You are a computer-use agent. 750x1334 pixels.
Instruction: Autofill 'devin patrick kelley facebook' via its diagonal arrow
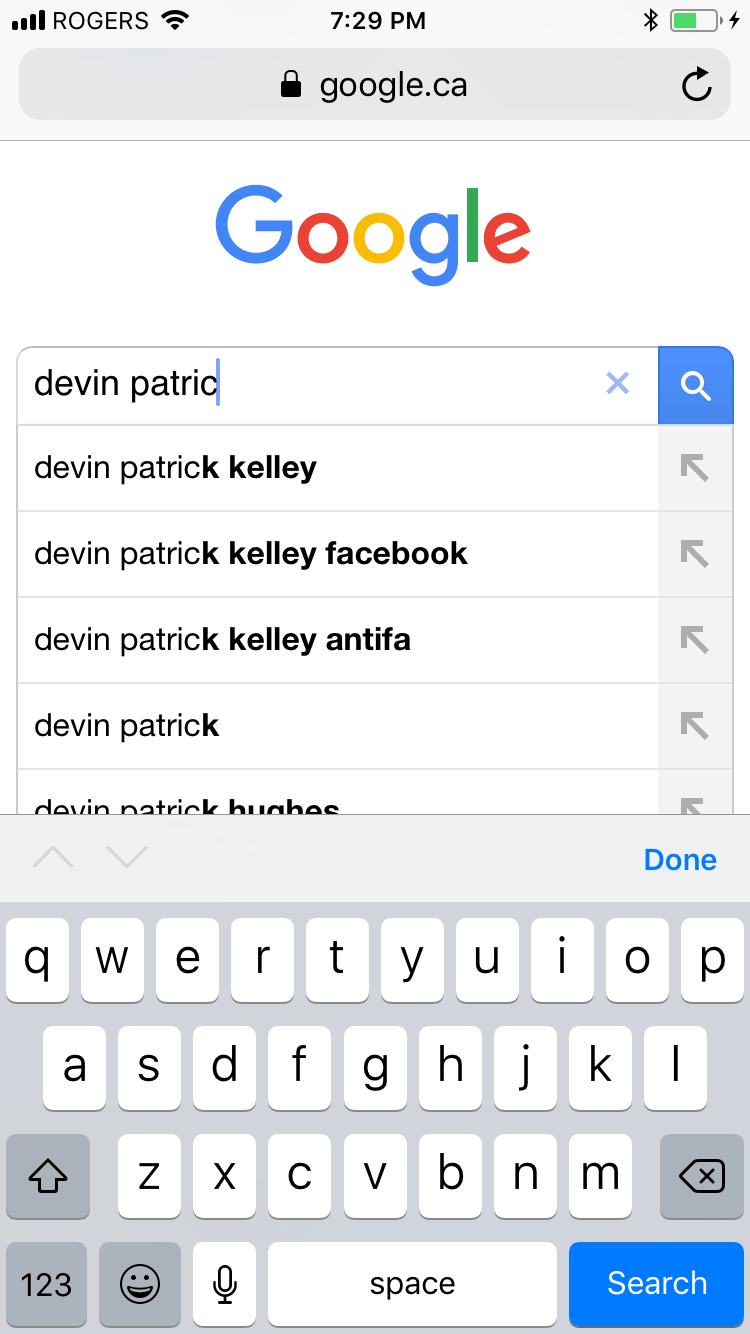(x=695, y=554)
